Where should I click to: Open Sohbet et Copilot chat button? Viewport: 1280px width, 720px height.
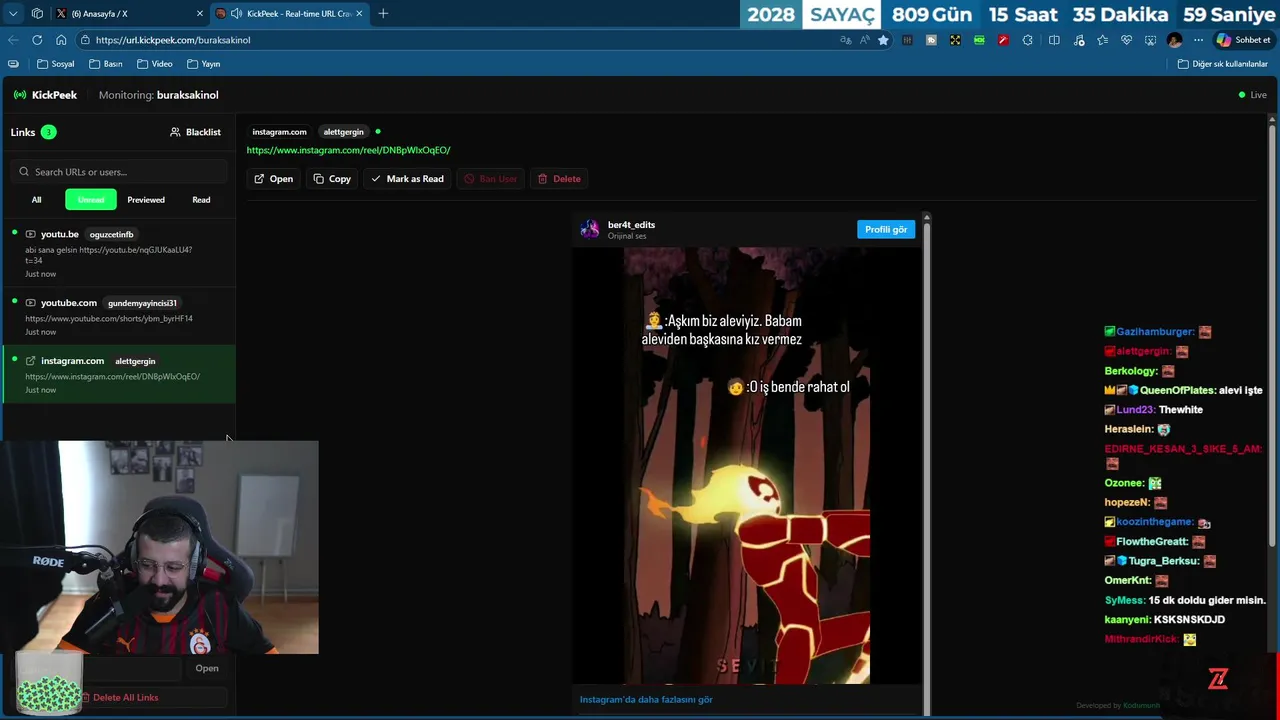pos(1243,40)
